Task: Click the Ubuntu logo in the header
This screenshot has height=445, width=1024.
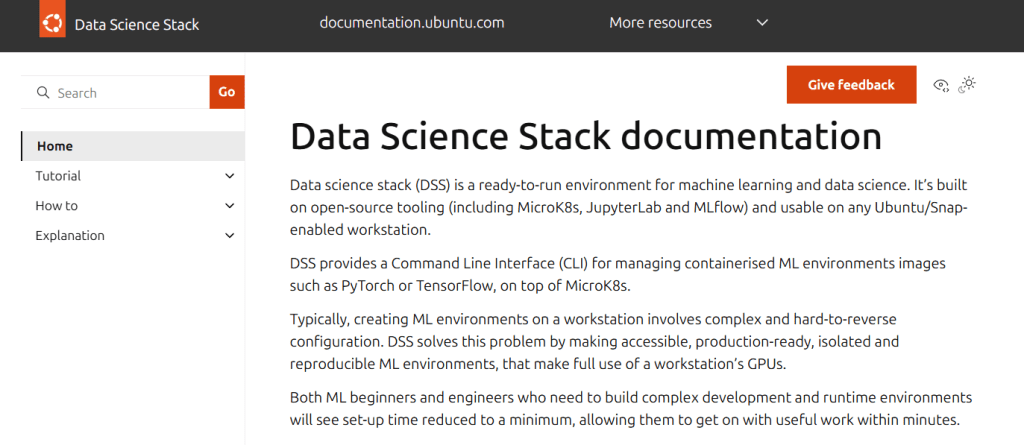Action: click(x=52, y=24)
